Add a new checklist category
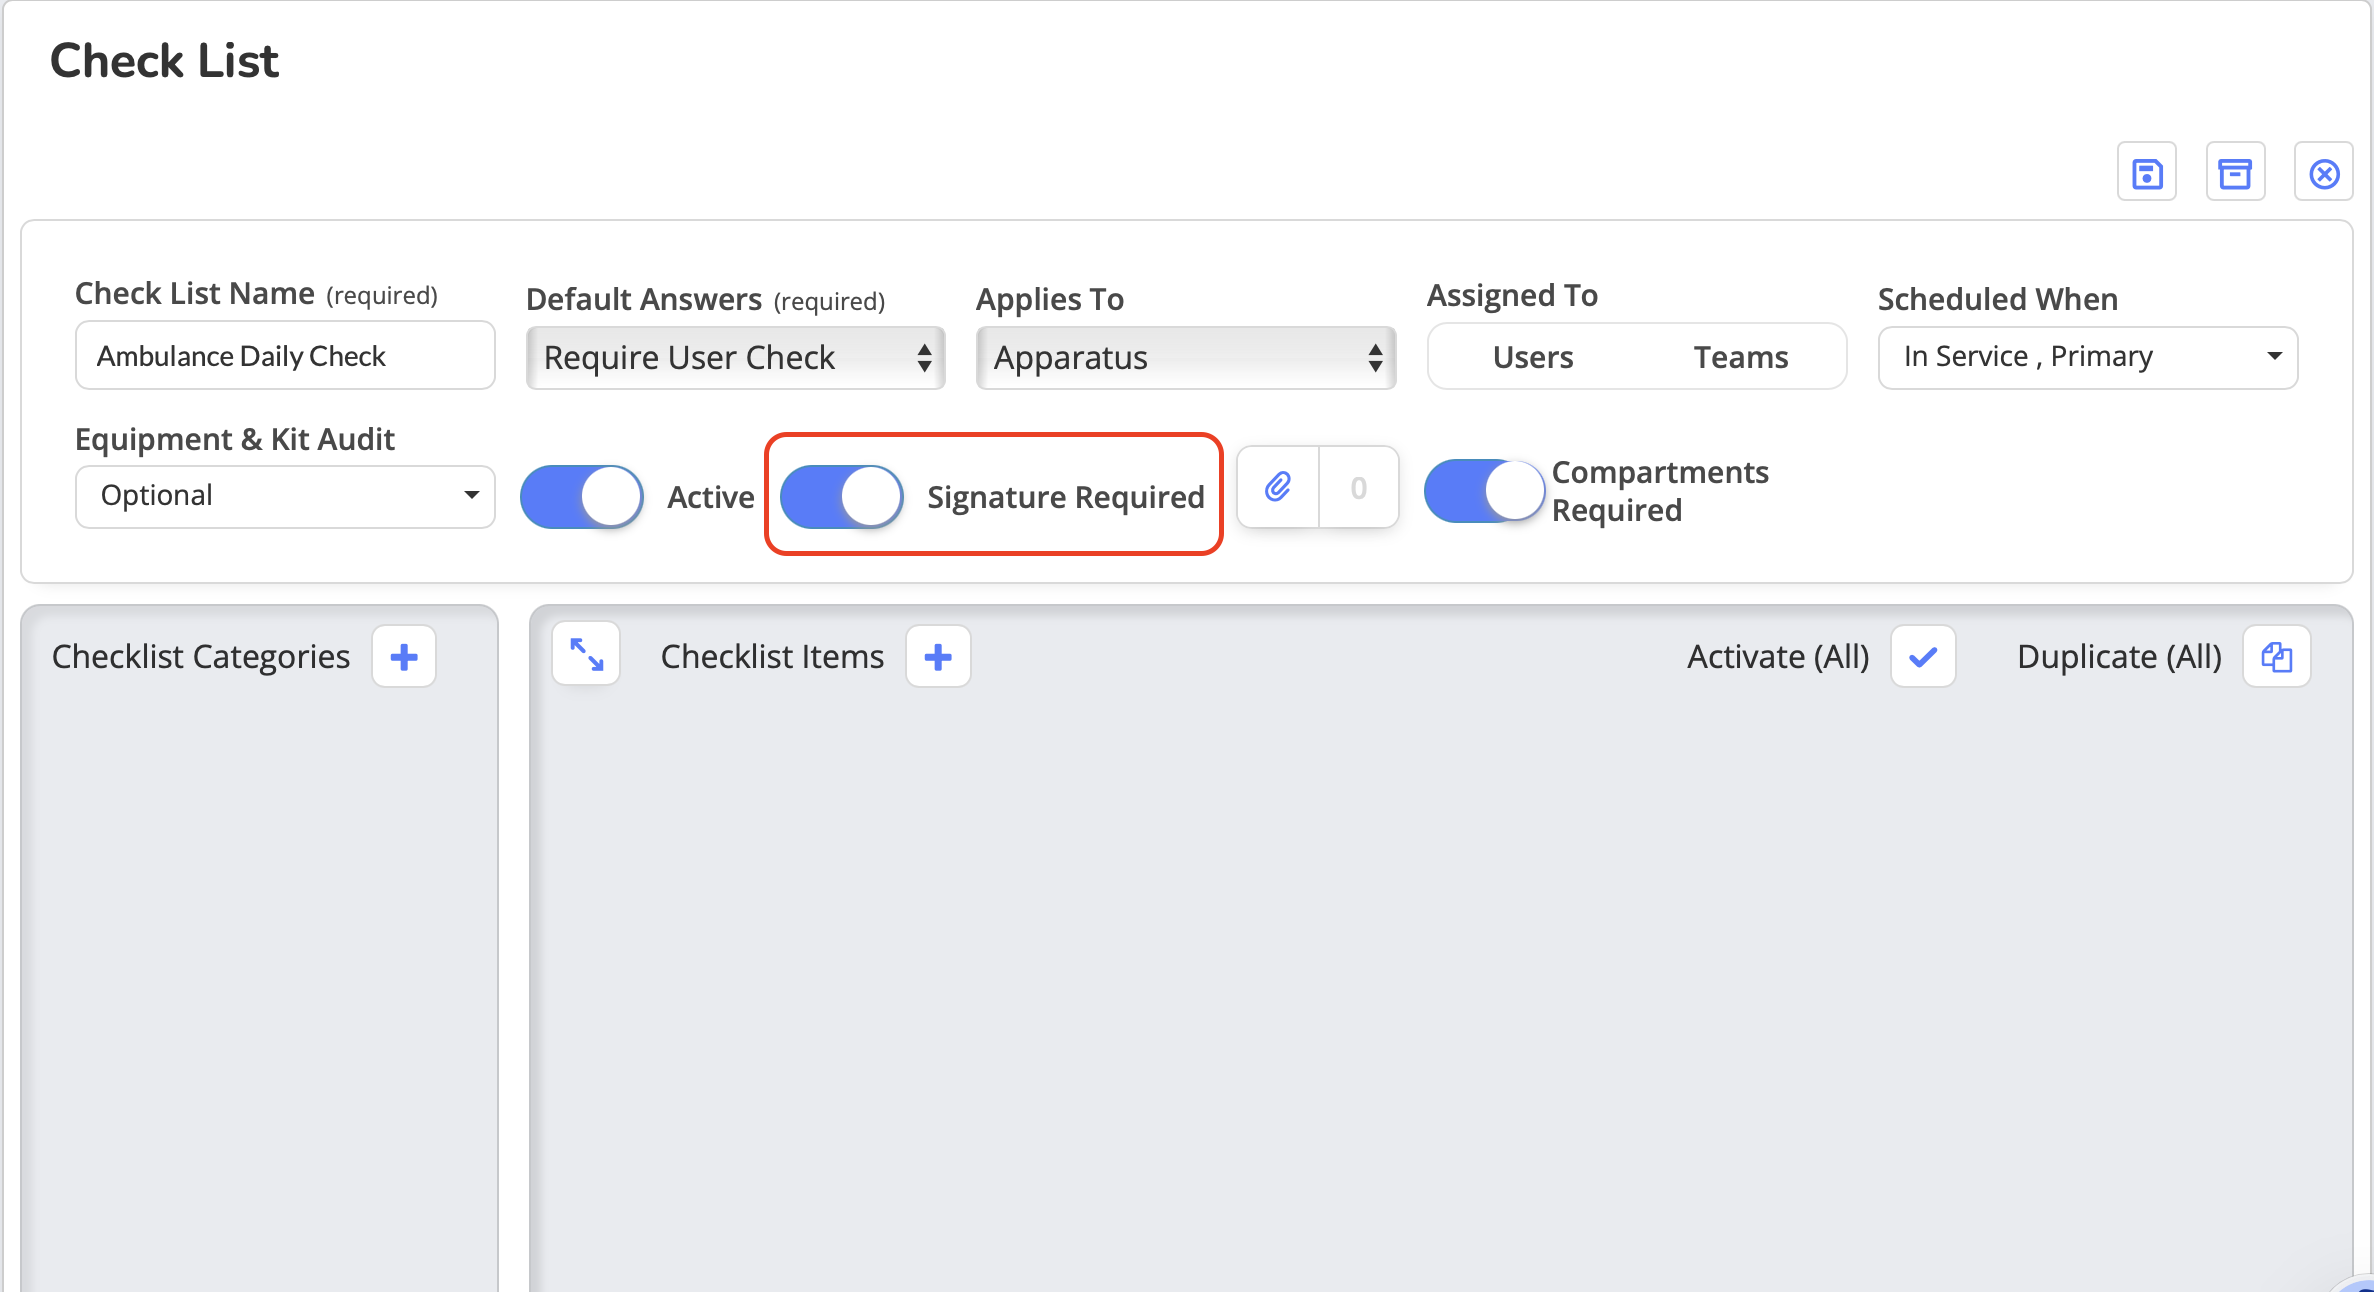This screenshot has width=2374, height=1292. tap(404, 657)
